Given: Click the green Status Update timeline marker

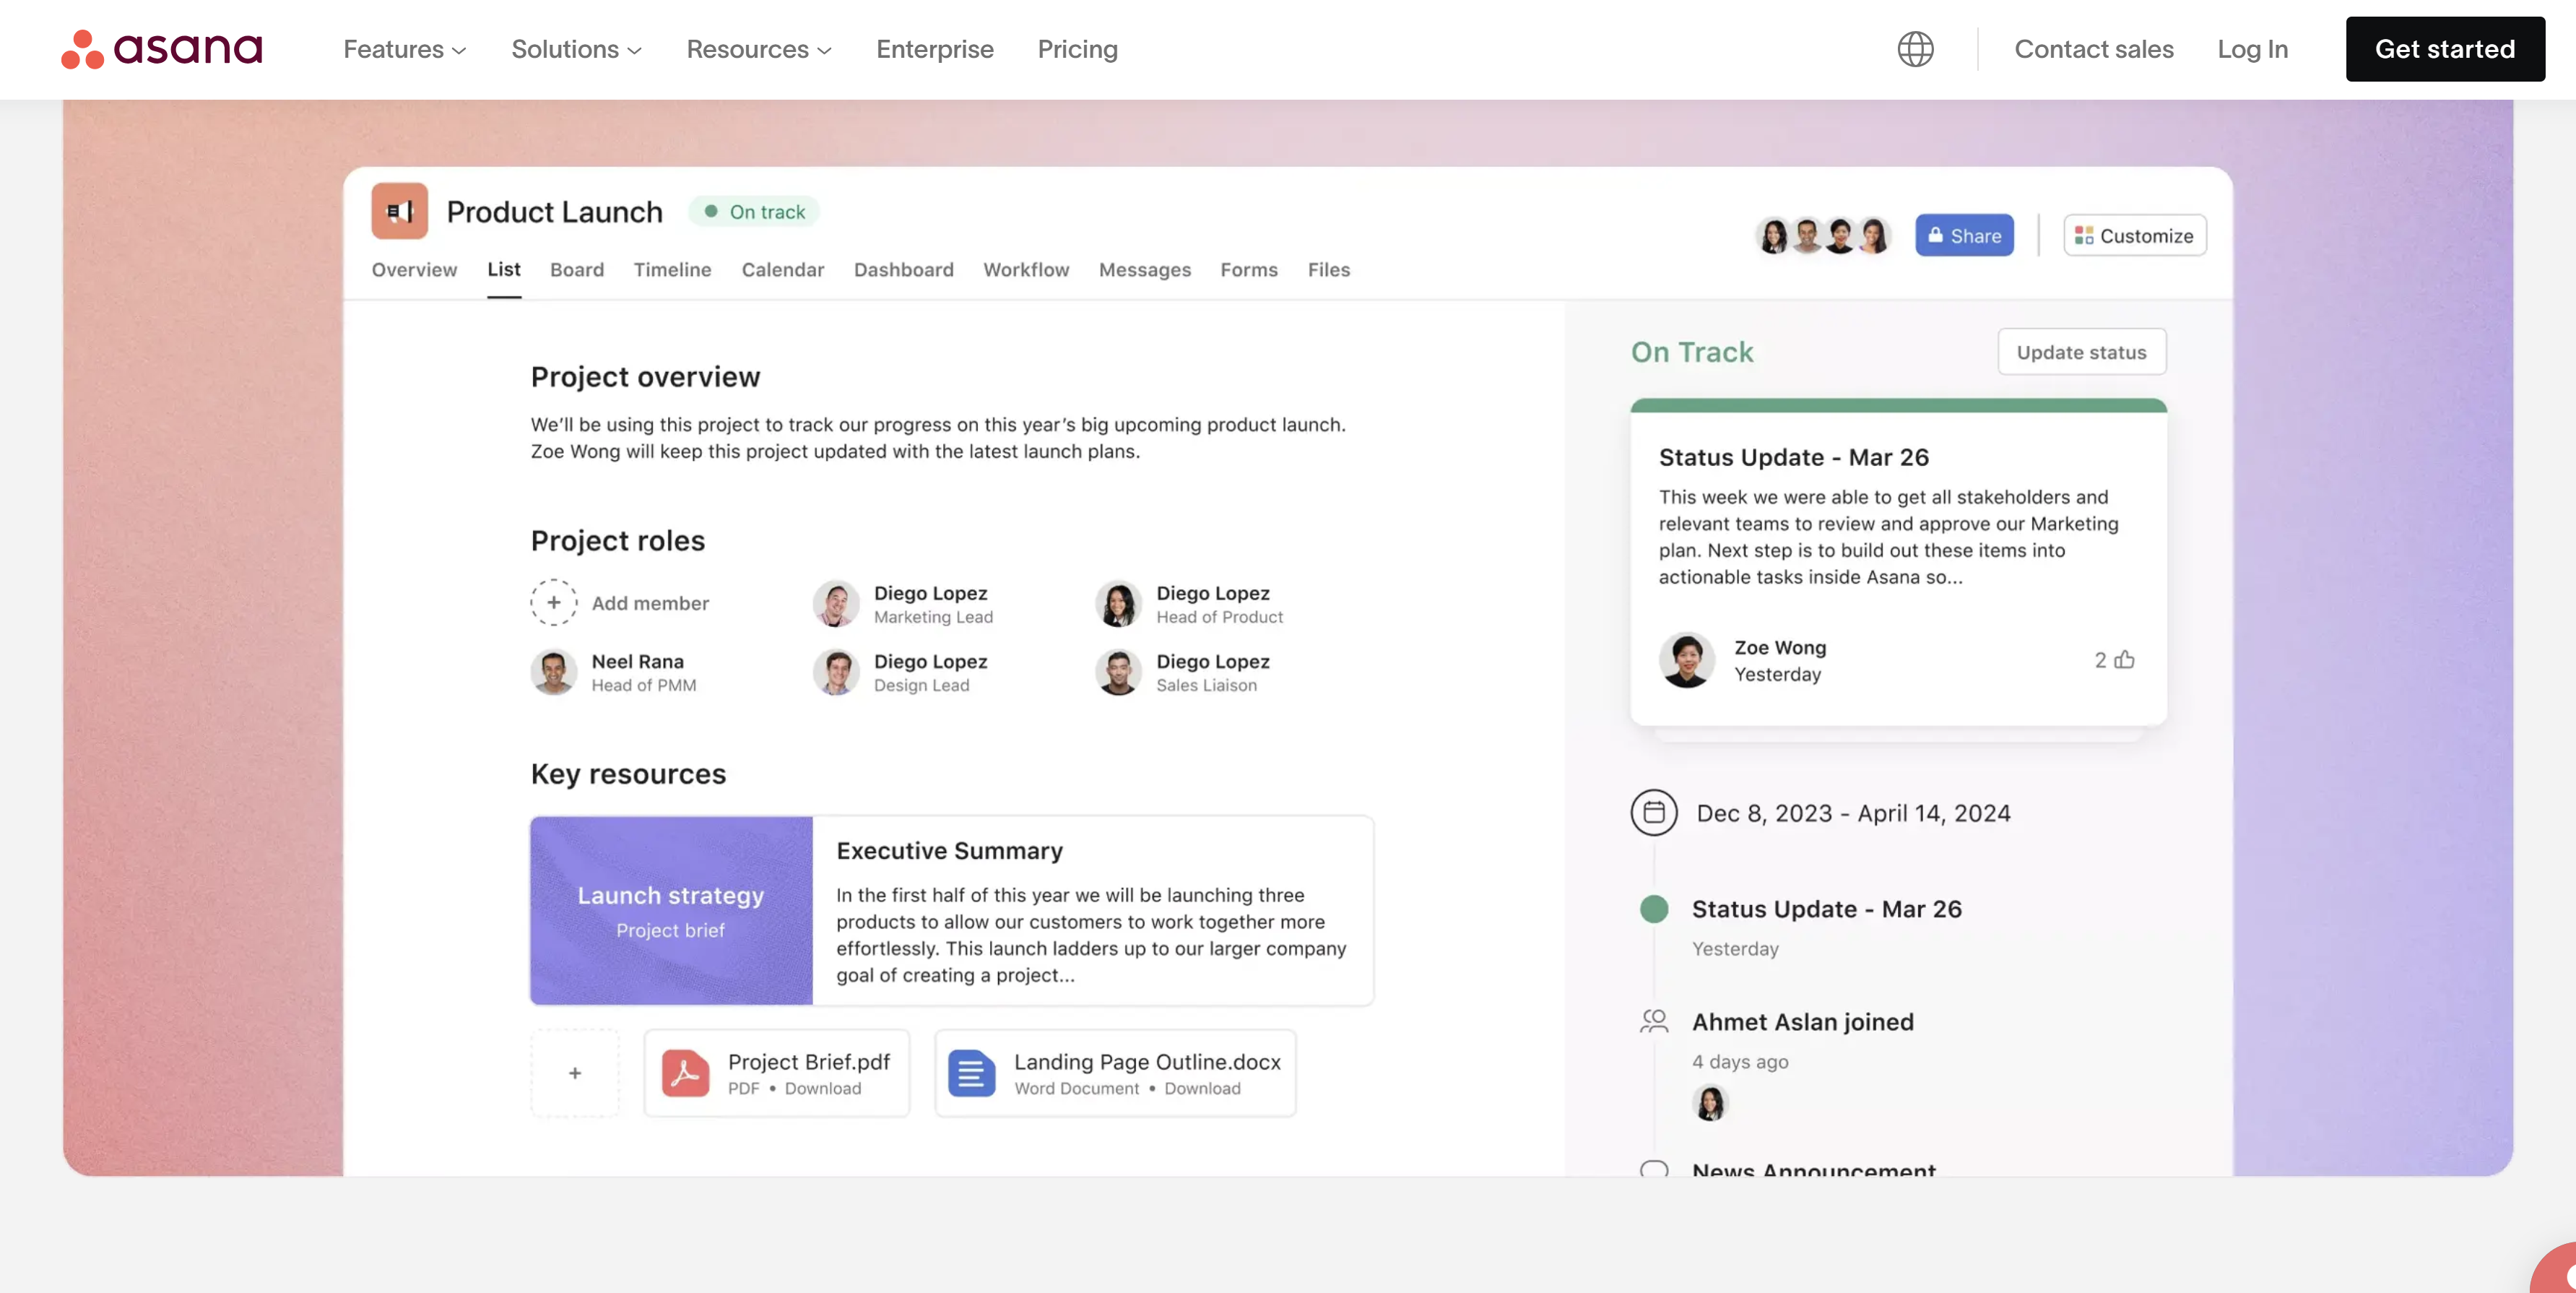Looking at the screenshot, I should pyautogui.click(x=1654, y=909).
